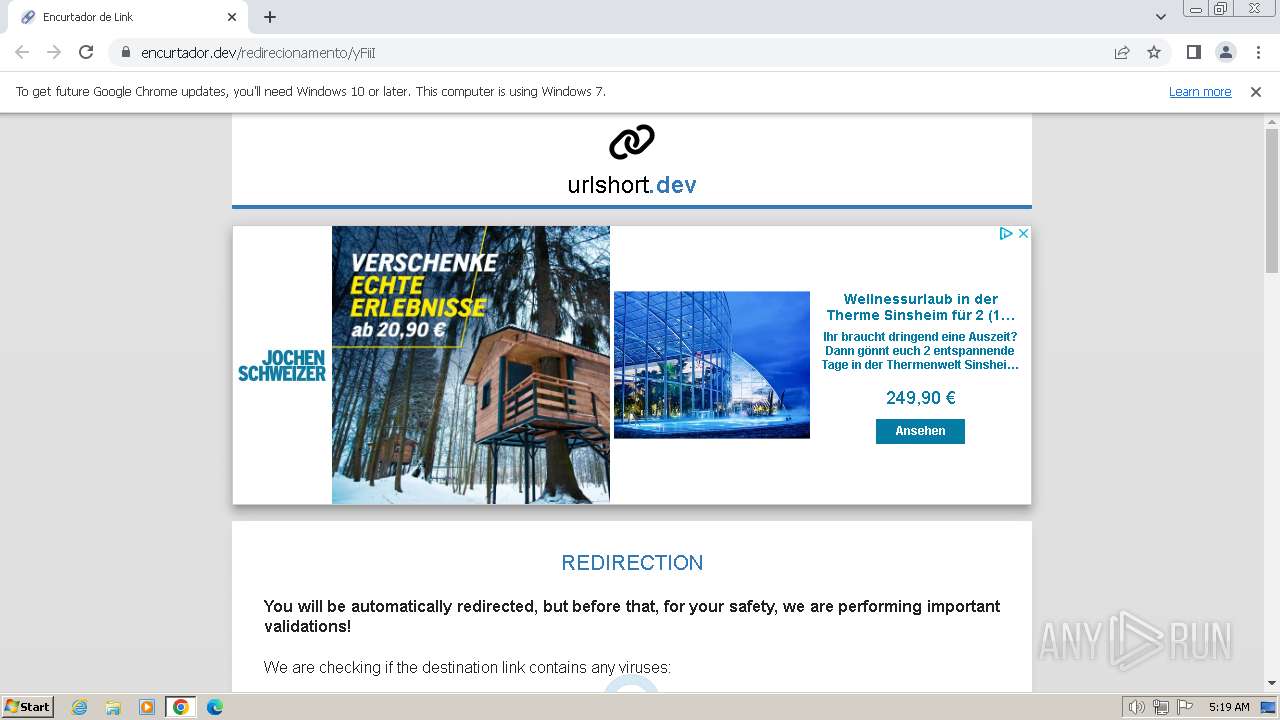Click the 249,90 € price text
Screen dimensions: 1280x720
(921, 398)
